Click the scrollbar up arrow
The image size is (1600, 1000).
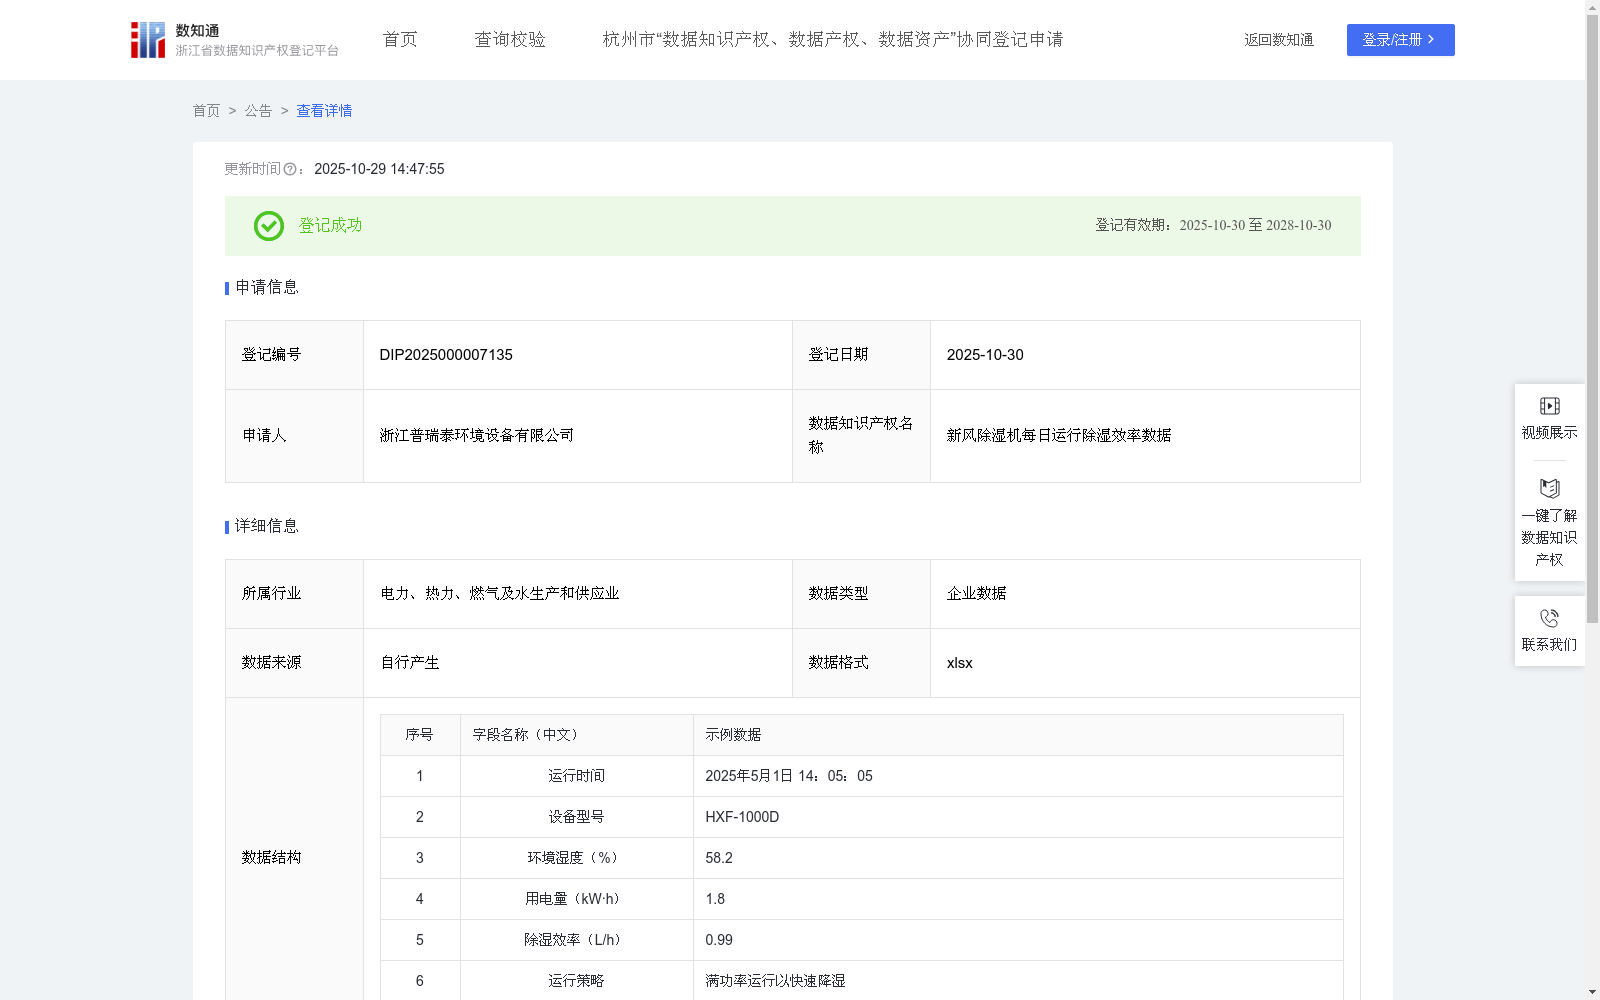pyautogui.click(x=1592, y=7)
